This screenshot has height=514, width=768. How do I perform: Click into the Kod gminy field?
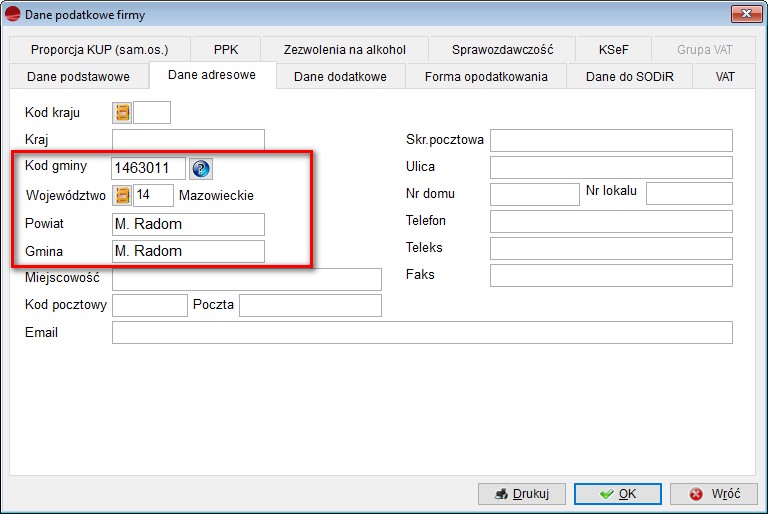[148, 168]
